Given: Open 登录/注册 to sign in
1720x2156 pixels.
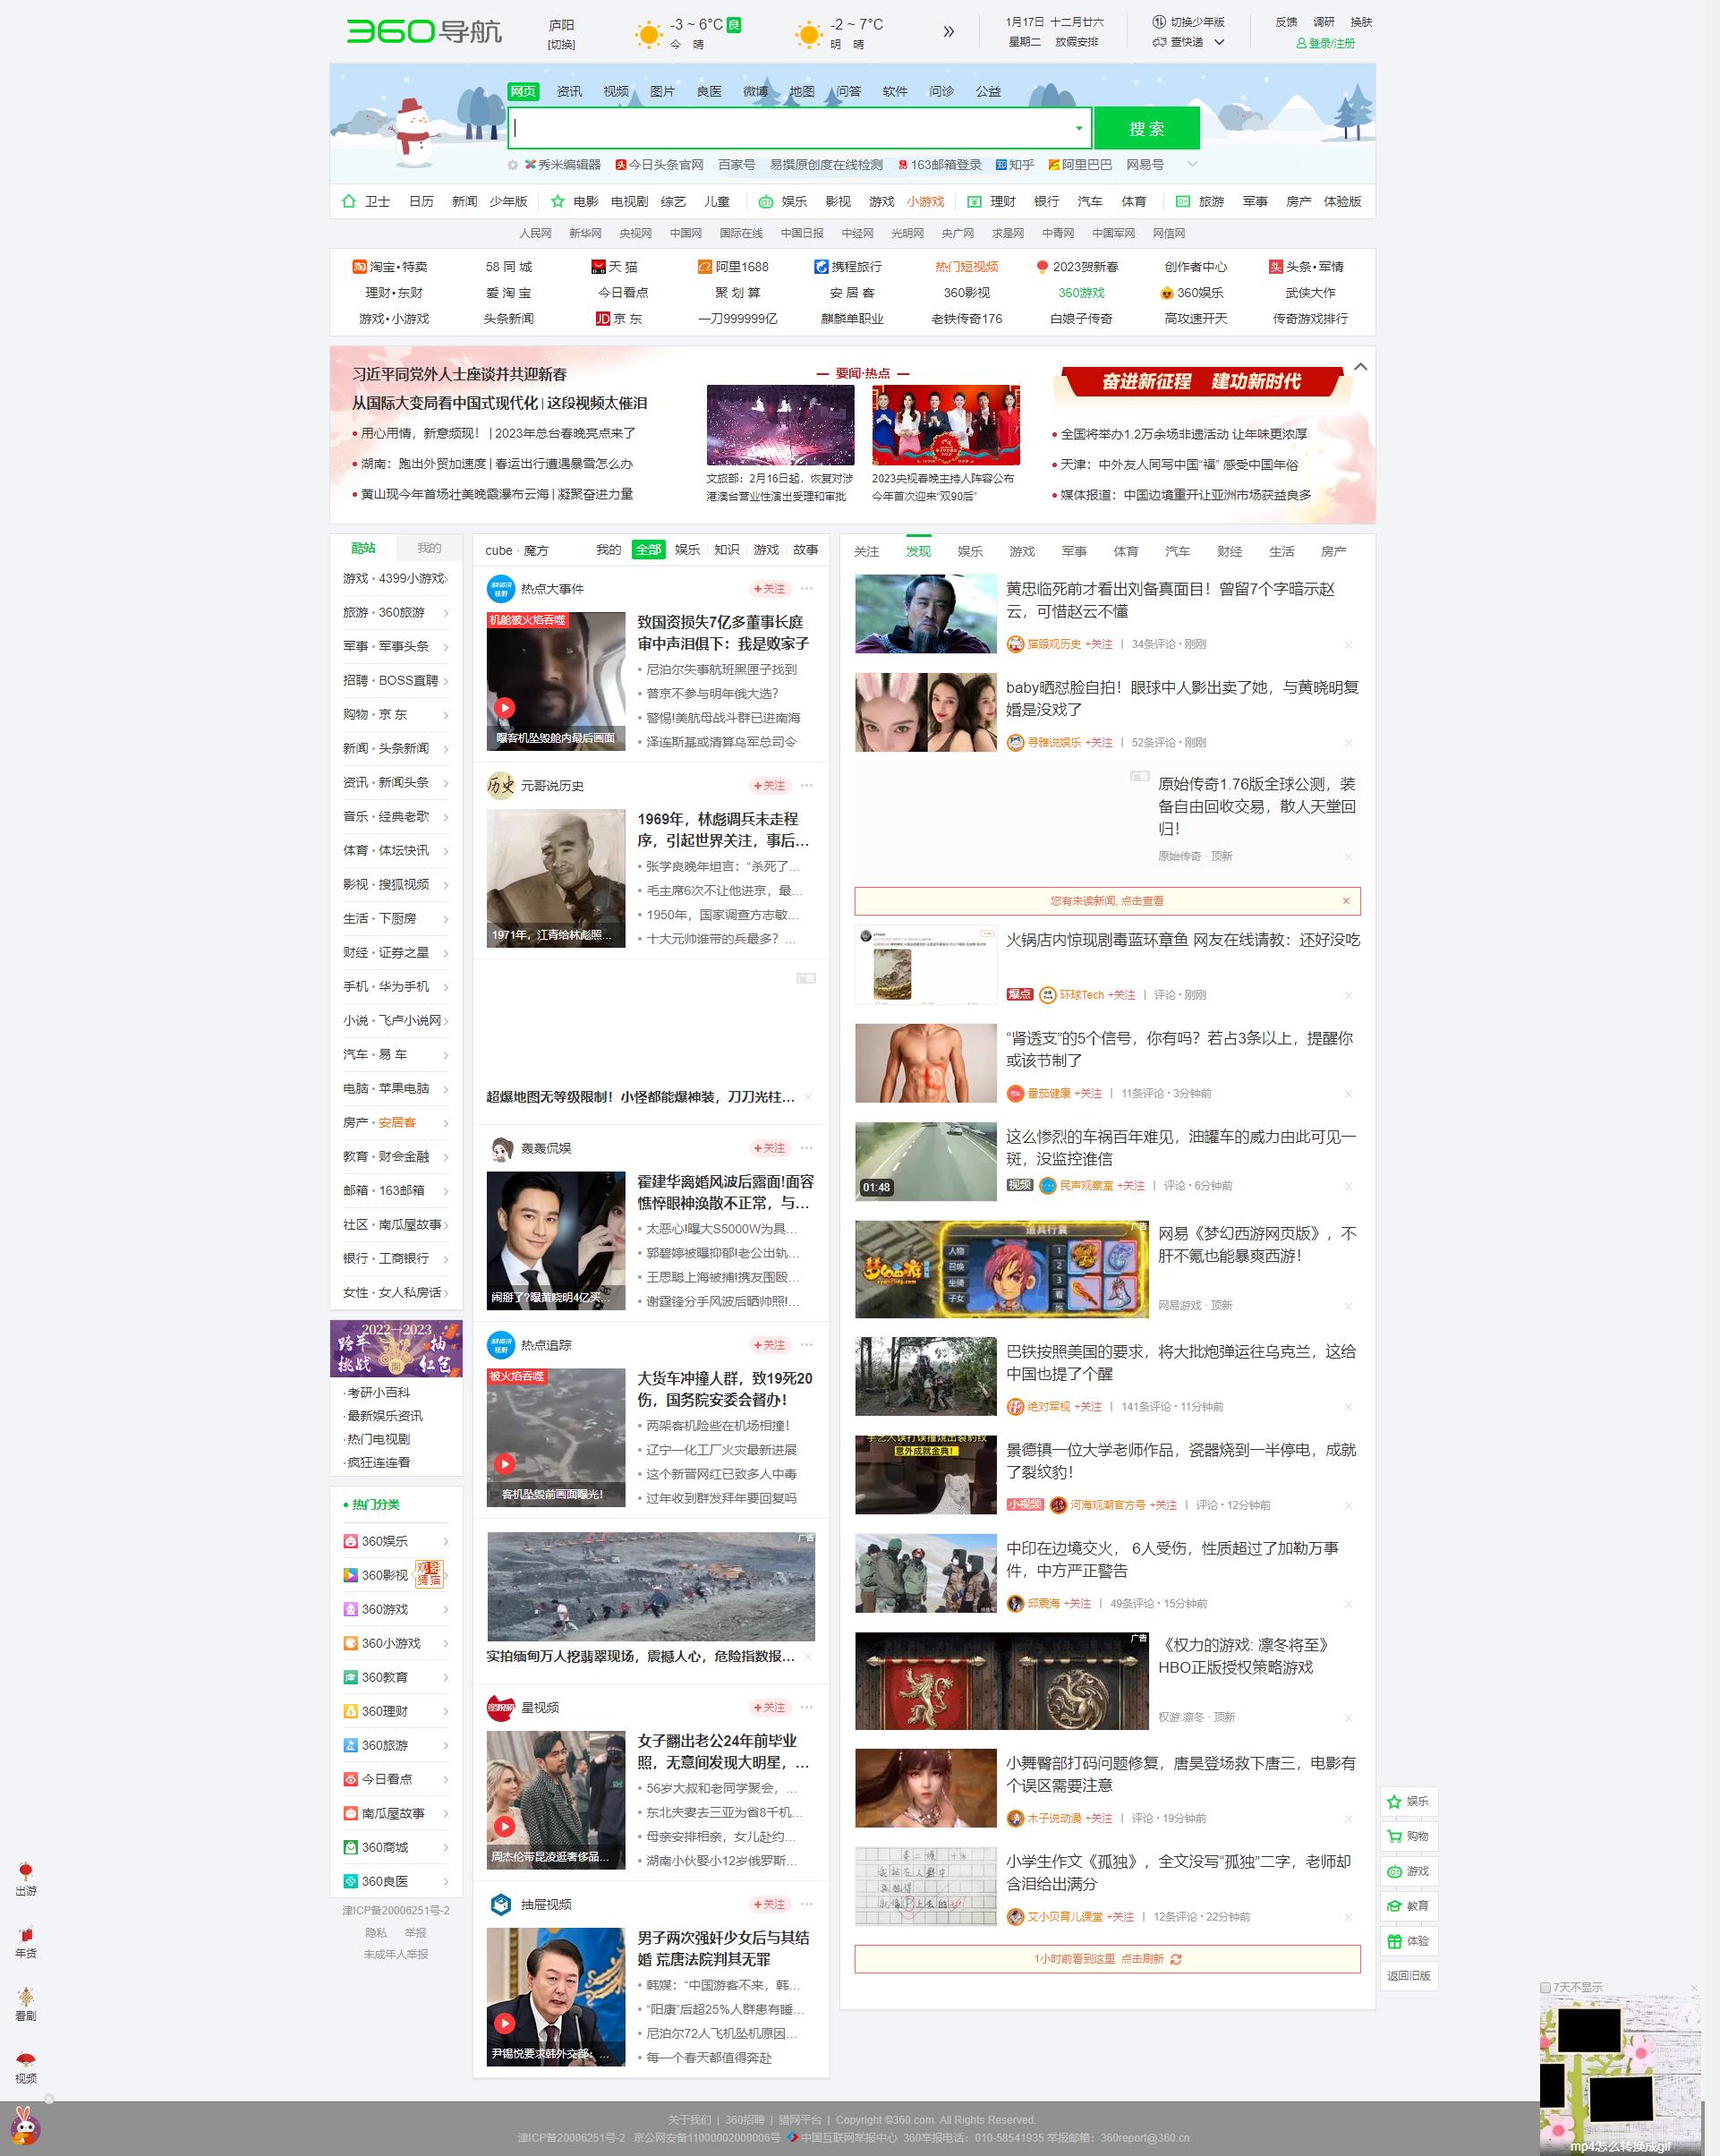Looking at the screenshot, I should click(1327, 44).
